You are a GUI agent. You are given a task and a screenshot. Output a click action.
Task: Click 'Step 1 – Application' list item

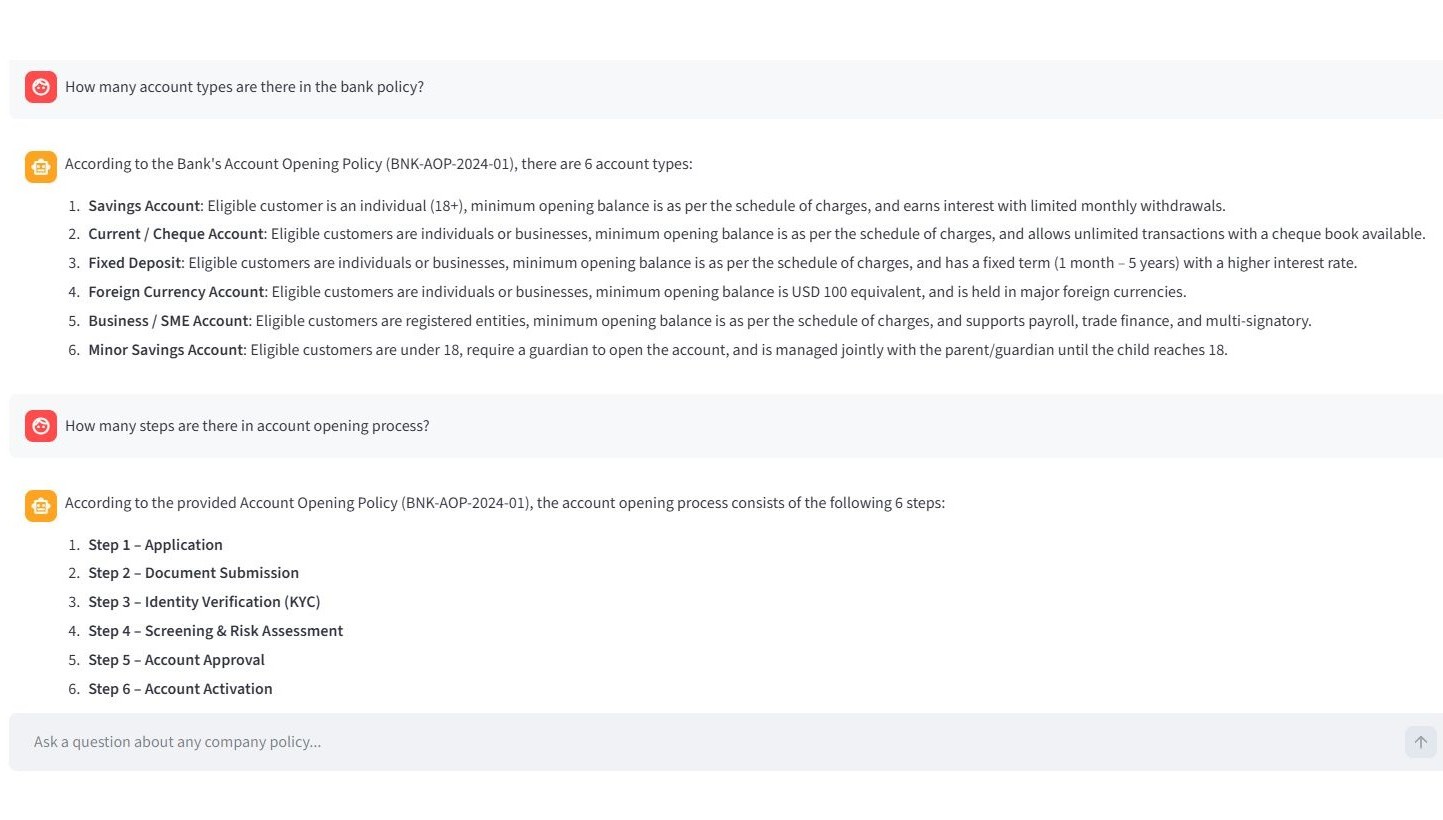[x=155, y=545]
